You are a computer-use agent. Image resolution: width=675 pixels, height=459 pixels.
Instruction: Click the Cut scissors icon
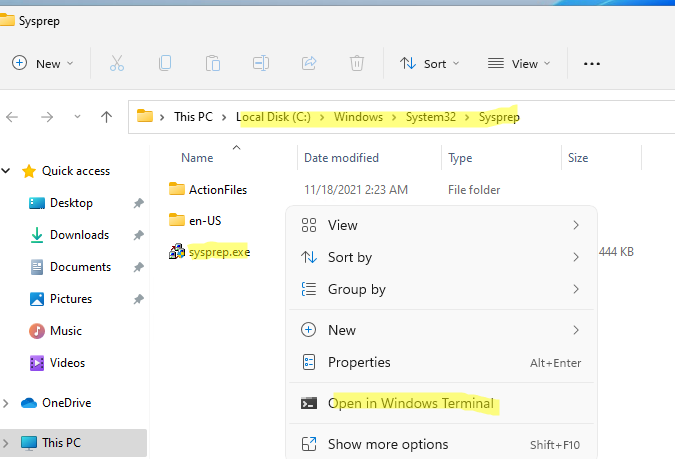point(117,63)
